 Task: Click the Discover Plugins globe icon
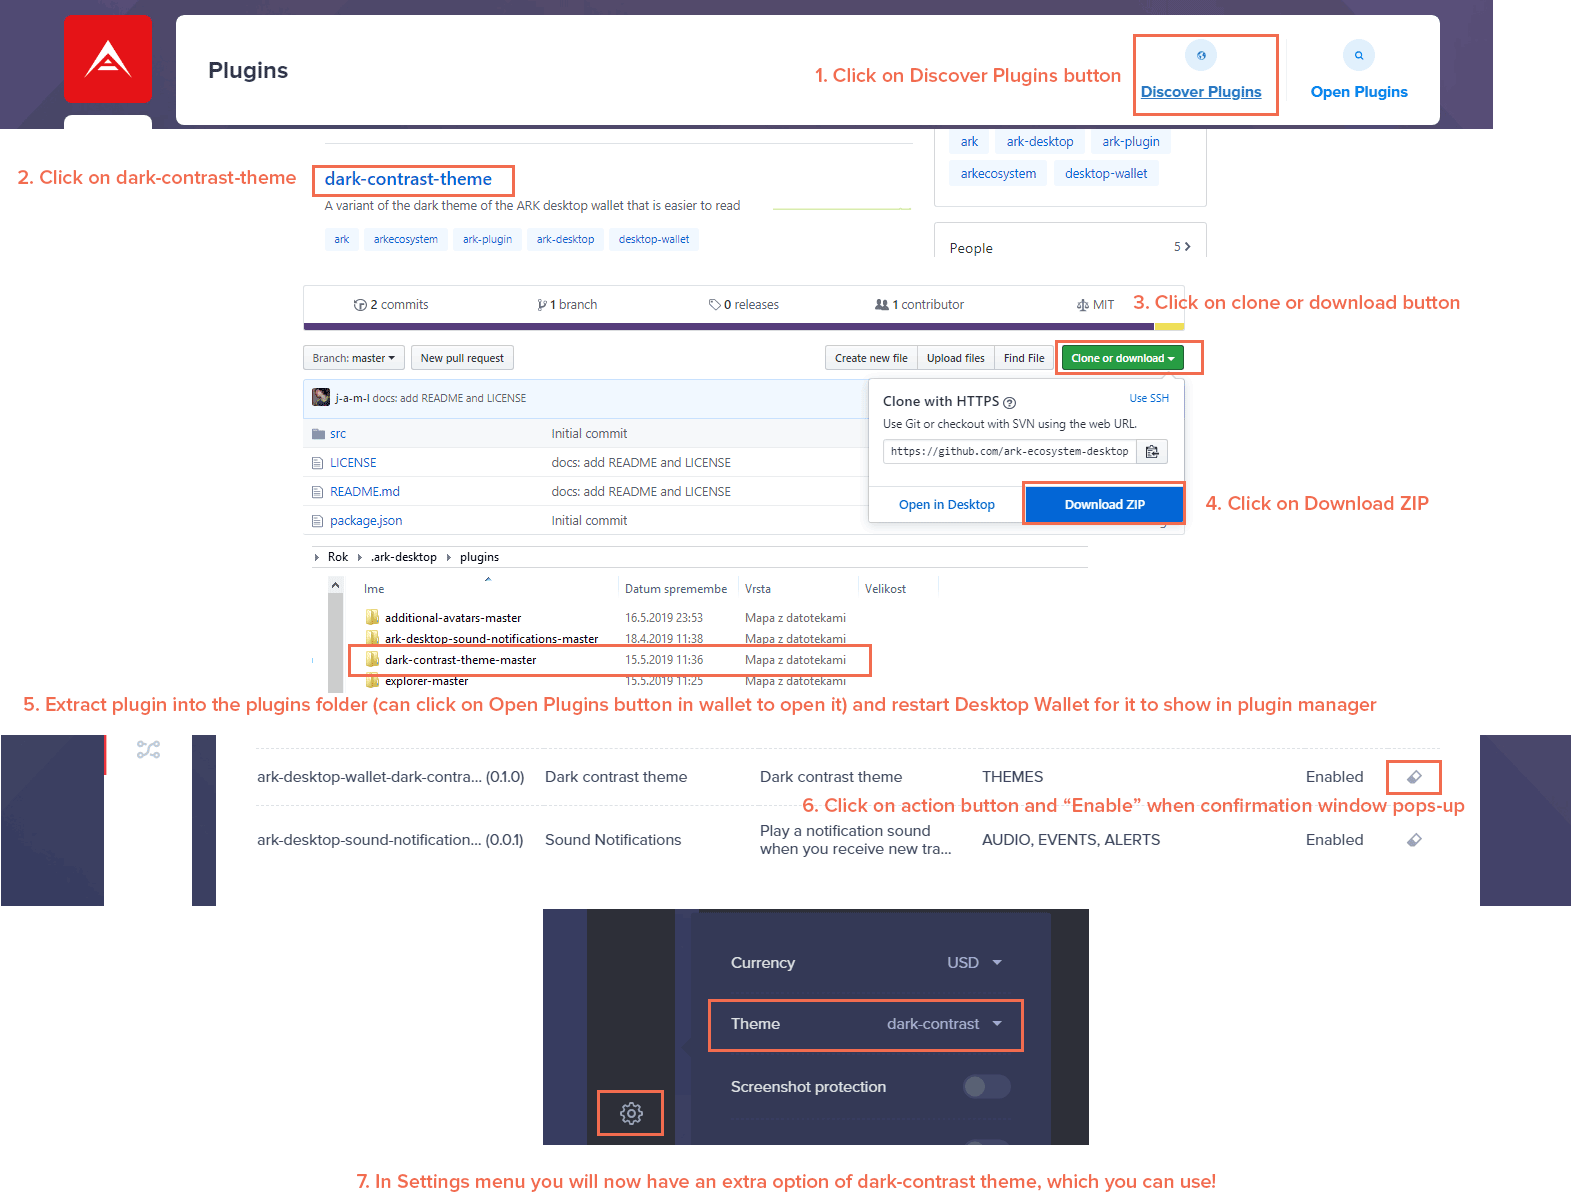pos(1201,56)
